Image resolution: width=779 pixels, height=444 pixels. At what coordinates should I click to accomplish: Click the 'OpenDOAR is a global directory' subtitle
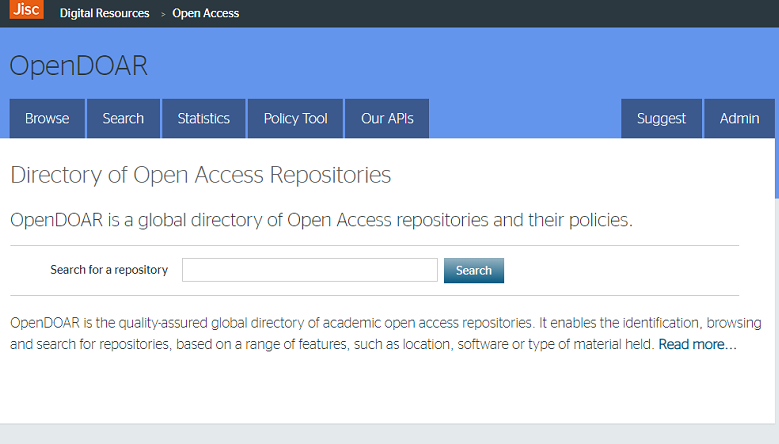(x=321, y=220)
